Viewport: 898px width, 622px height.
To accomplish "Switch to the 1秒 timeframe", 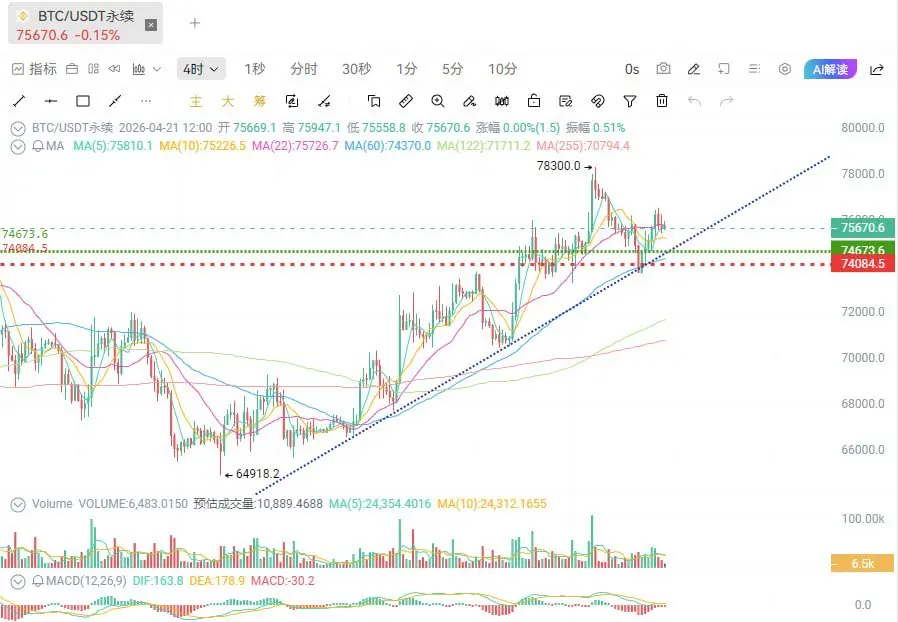I will pyautogui.click(x=254, y=69).
